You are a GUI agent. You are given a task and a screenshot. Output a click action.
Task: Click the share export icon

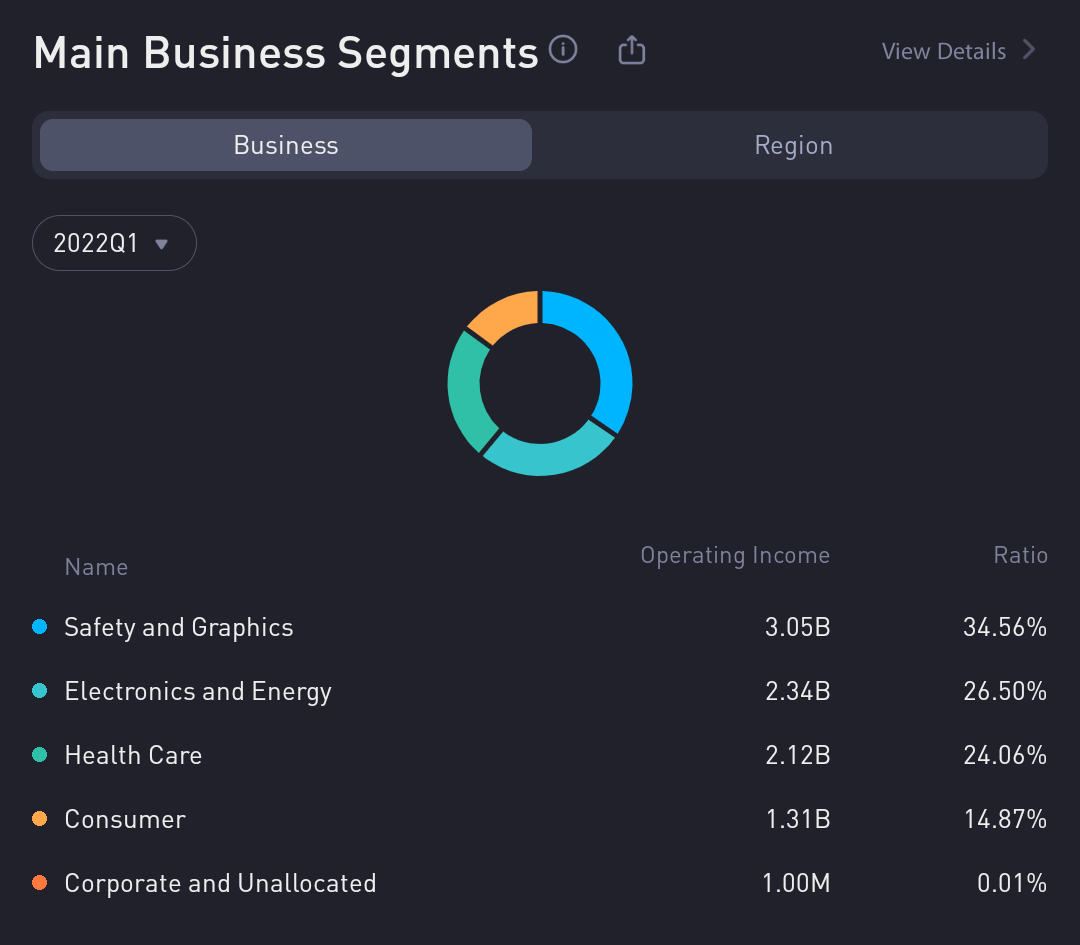[x=631, y=50]
